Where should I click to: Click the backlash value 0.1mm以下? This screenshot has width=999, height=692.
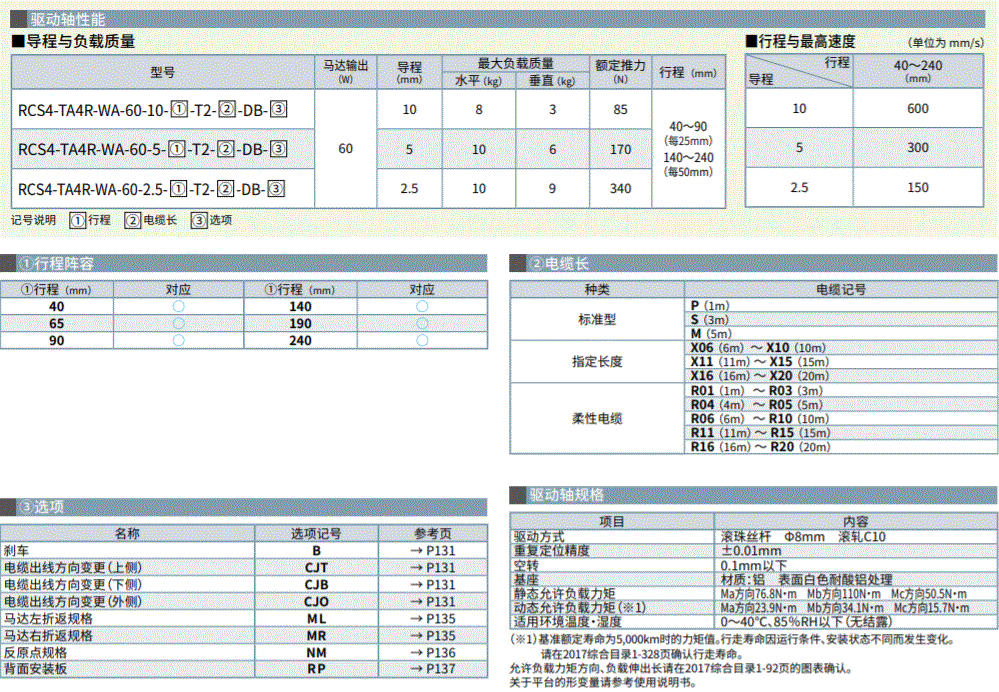pos(754,566)
